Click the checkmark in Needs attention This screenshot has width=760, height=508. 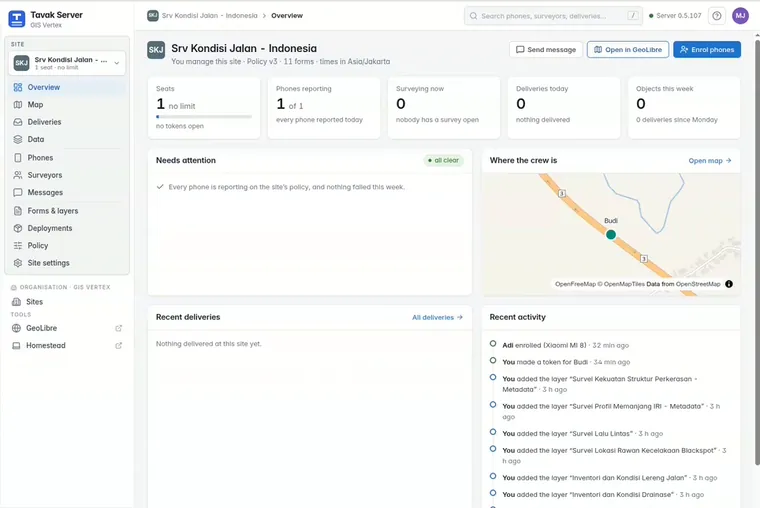coord(160,187)
